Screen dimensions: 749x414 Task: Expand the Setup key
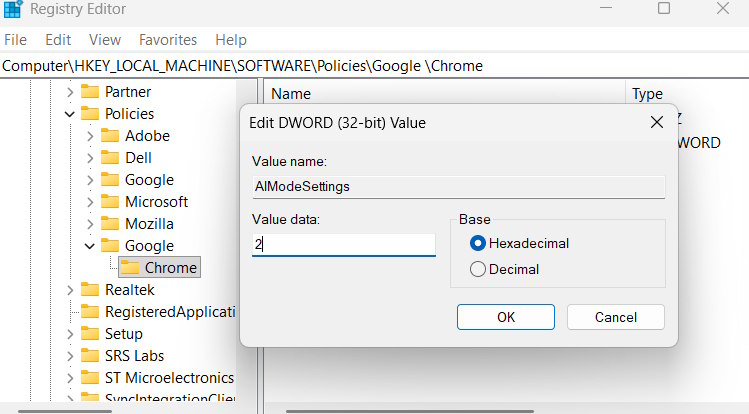pyautogui.click(x=70, y=334)
